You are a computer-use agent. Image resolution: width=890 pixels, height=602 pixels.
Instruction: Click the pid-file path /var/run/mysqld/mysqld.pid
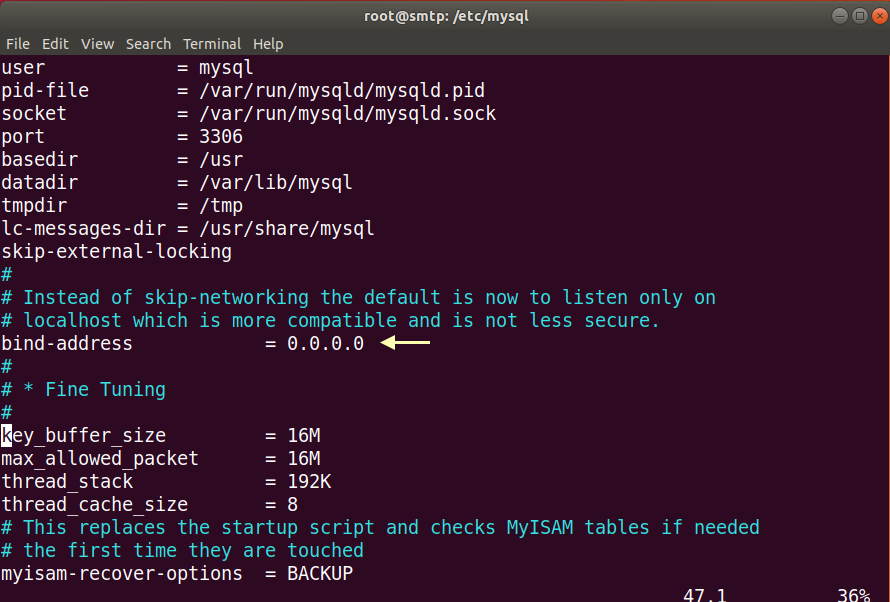point(342,90)
